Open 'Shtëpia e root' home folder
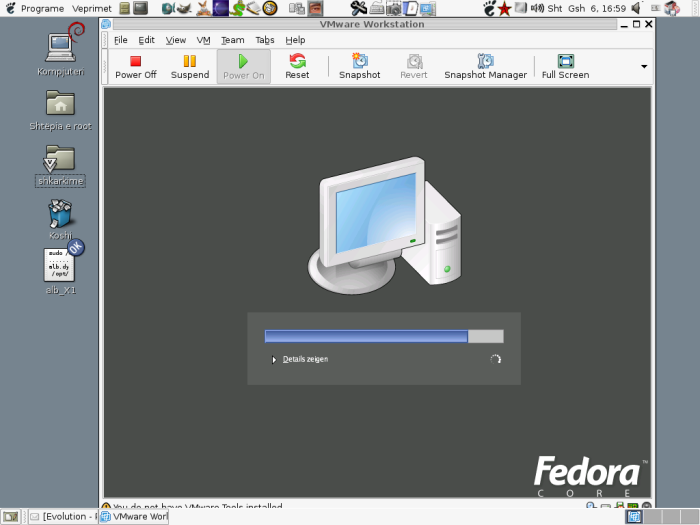The image size is (700, 525). click(60, 110)
